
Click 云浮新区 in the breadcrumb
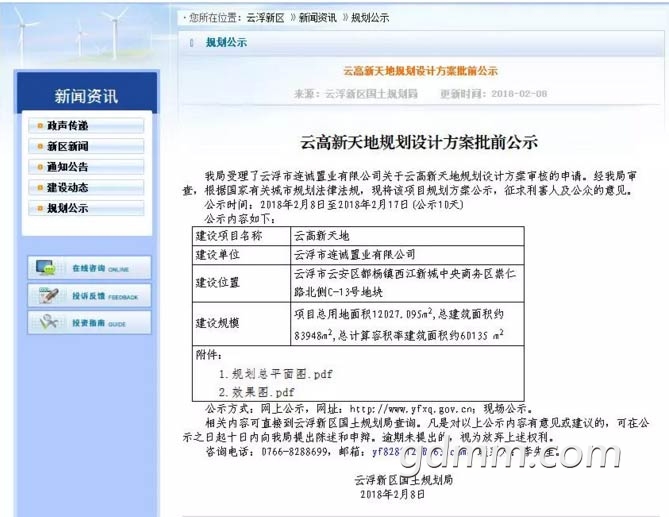click(x=266, y=18)
